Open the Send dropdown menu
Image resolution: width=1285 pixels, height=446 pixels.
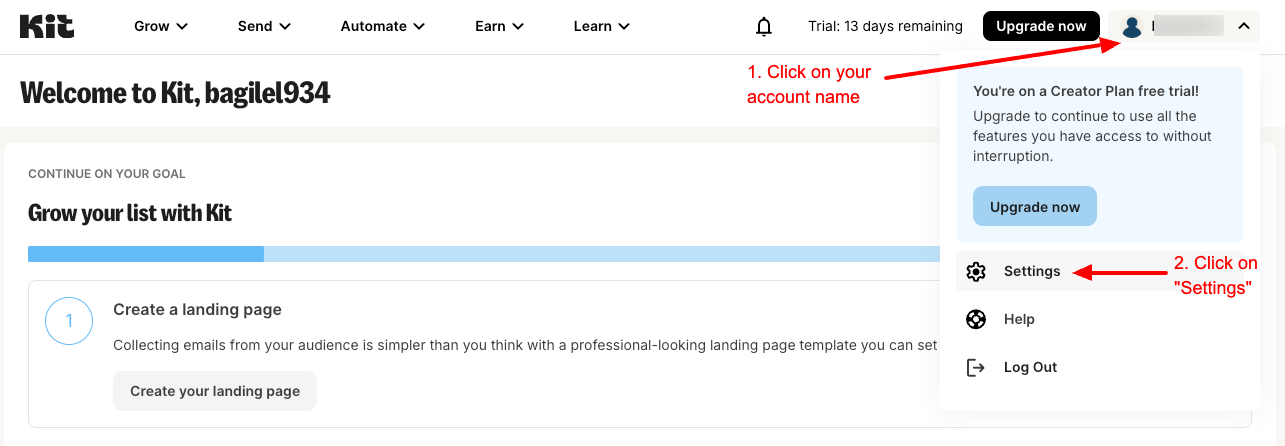(264, 26)
